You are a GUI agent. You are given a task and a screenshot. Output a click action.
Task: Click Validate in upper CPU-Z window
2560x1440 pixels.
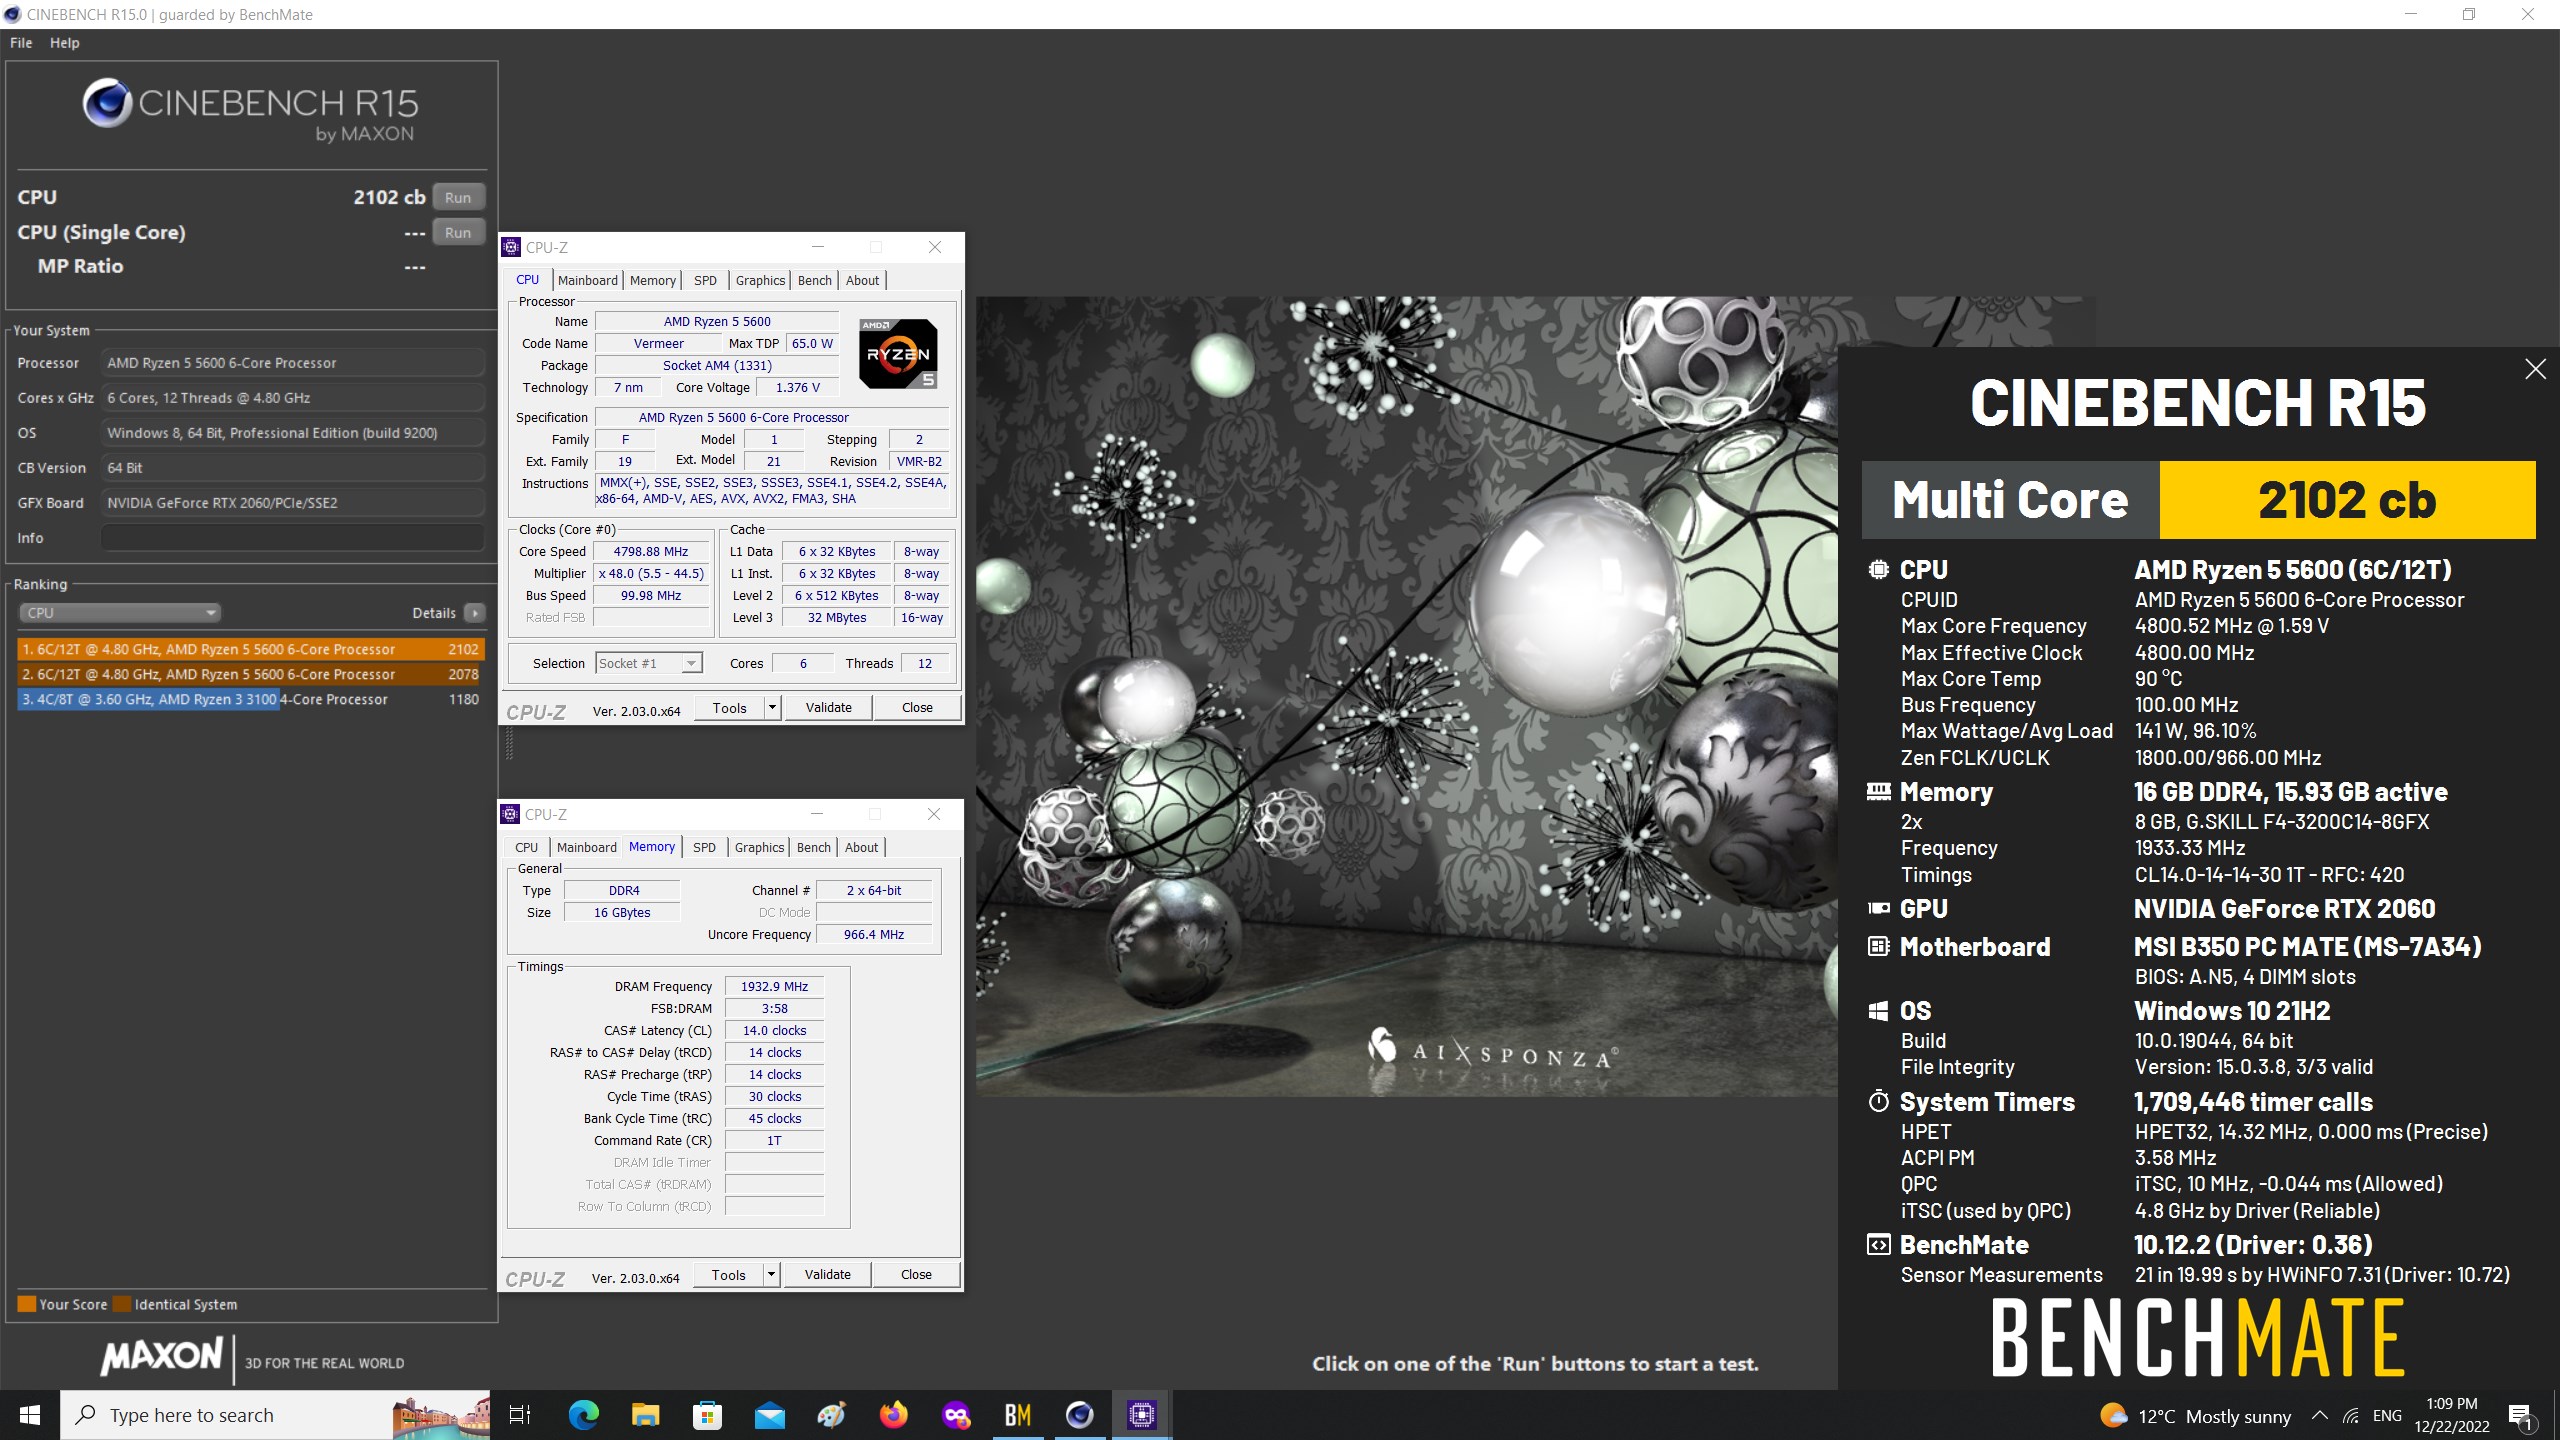click(829, 707)
